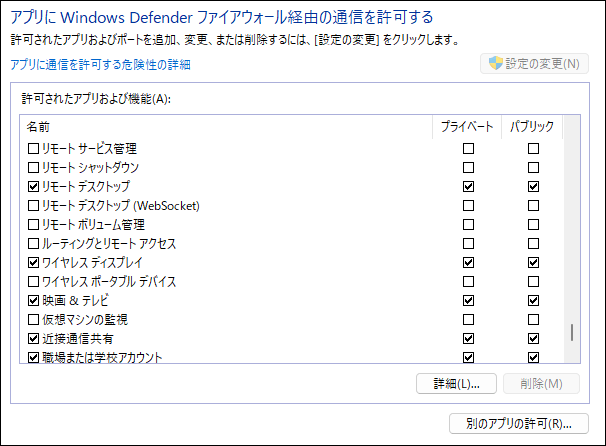606x446 pixels.
Task: Click the 削除(M) button
Action: (541, 383)
